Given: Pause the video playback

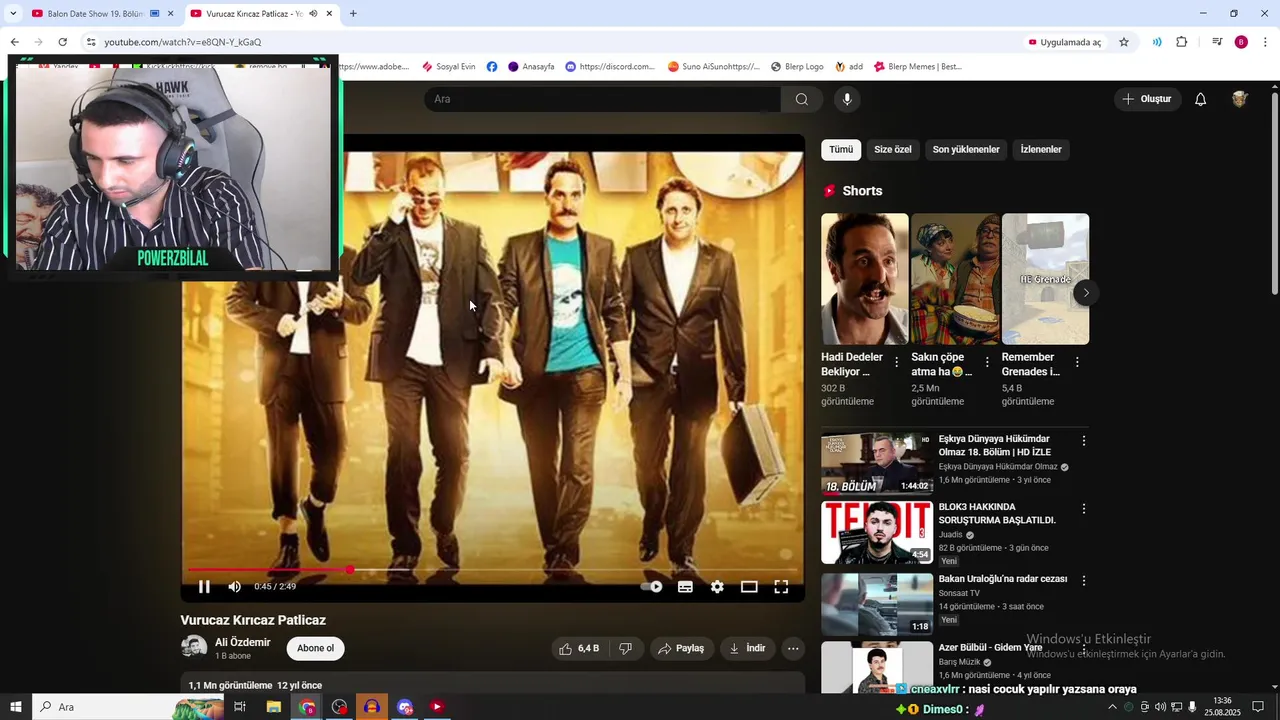Looking at the screenshot, I should 204,587.
